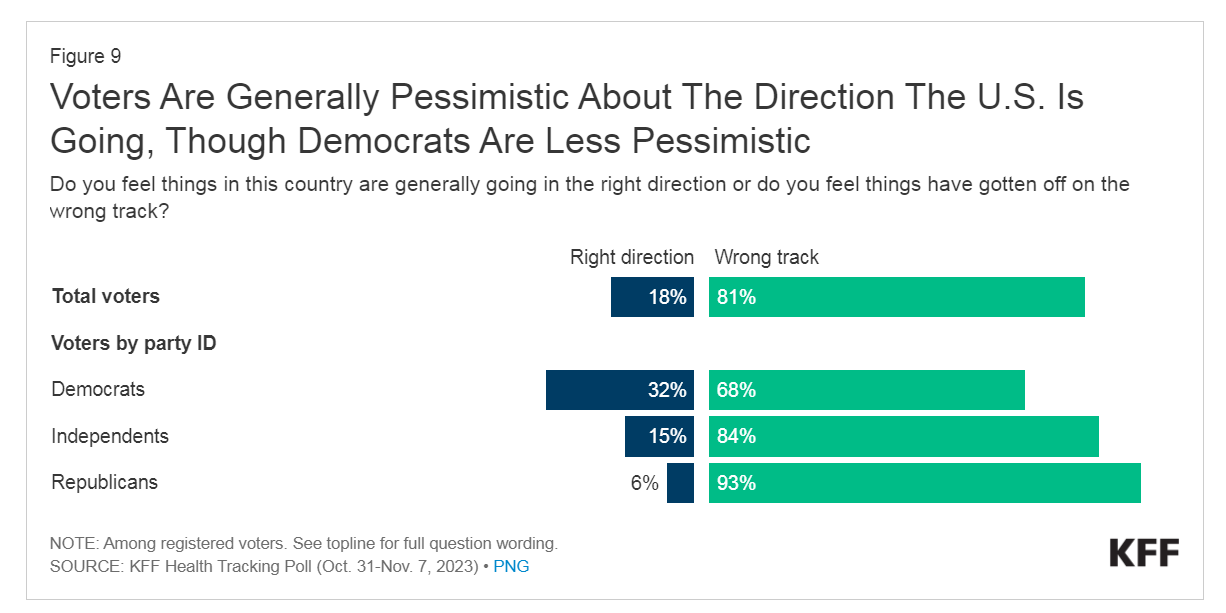Click the Independents 84% green bar

pyautogui.click(x=903, y=437)
